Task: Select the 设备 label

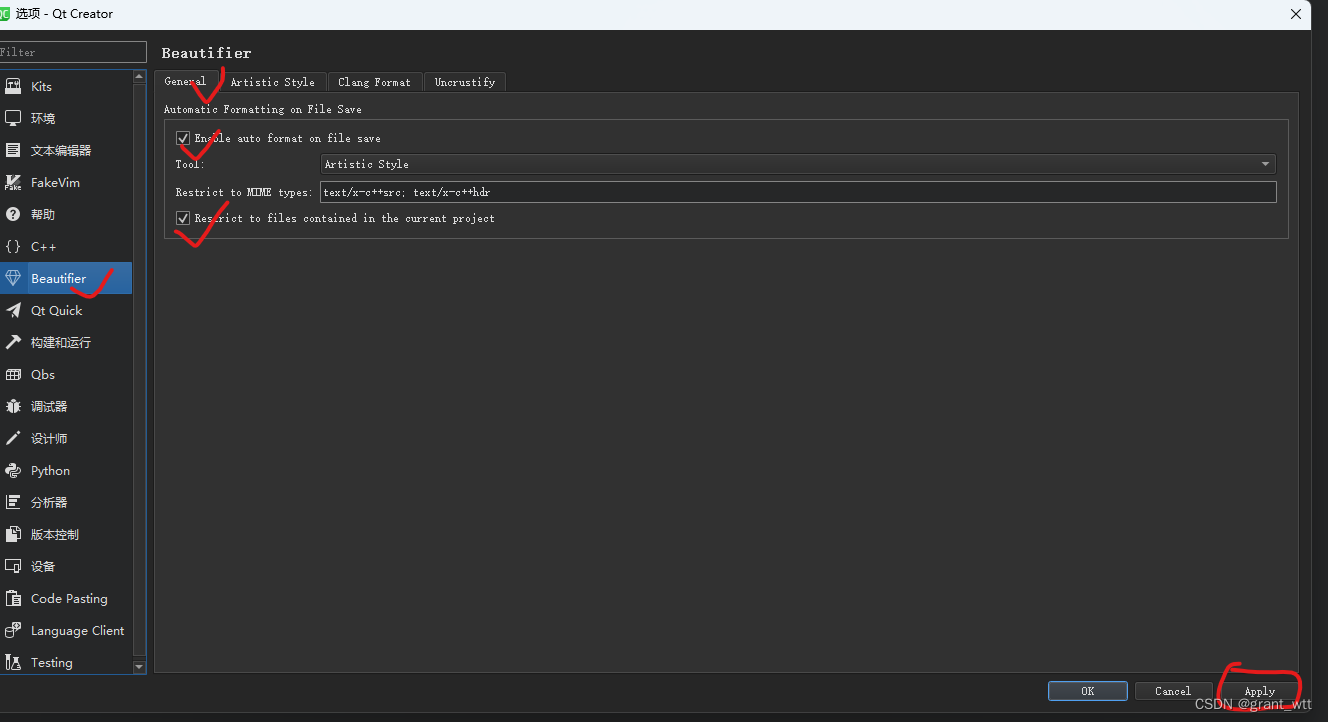Action: click(43, 567)
